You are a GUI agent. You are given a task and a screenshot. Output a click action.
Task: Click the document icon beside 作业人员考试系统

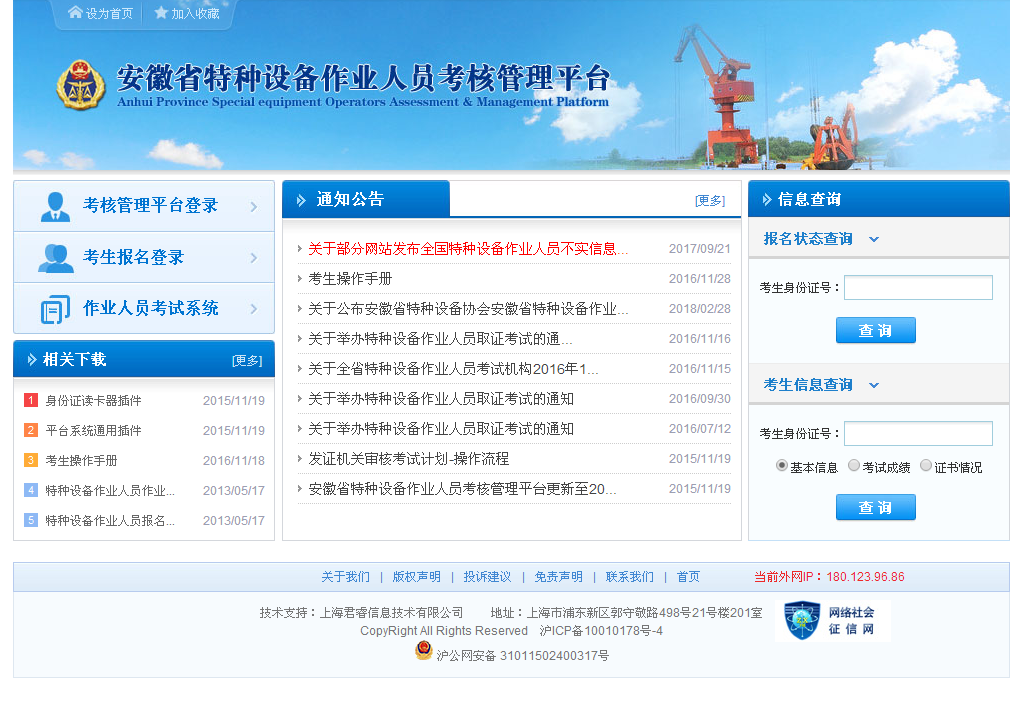pos(55,309)
